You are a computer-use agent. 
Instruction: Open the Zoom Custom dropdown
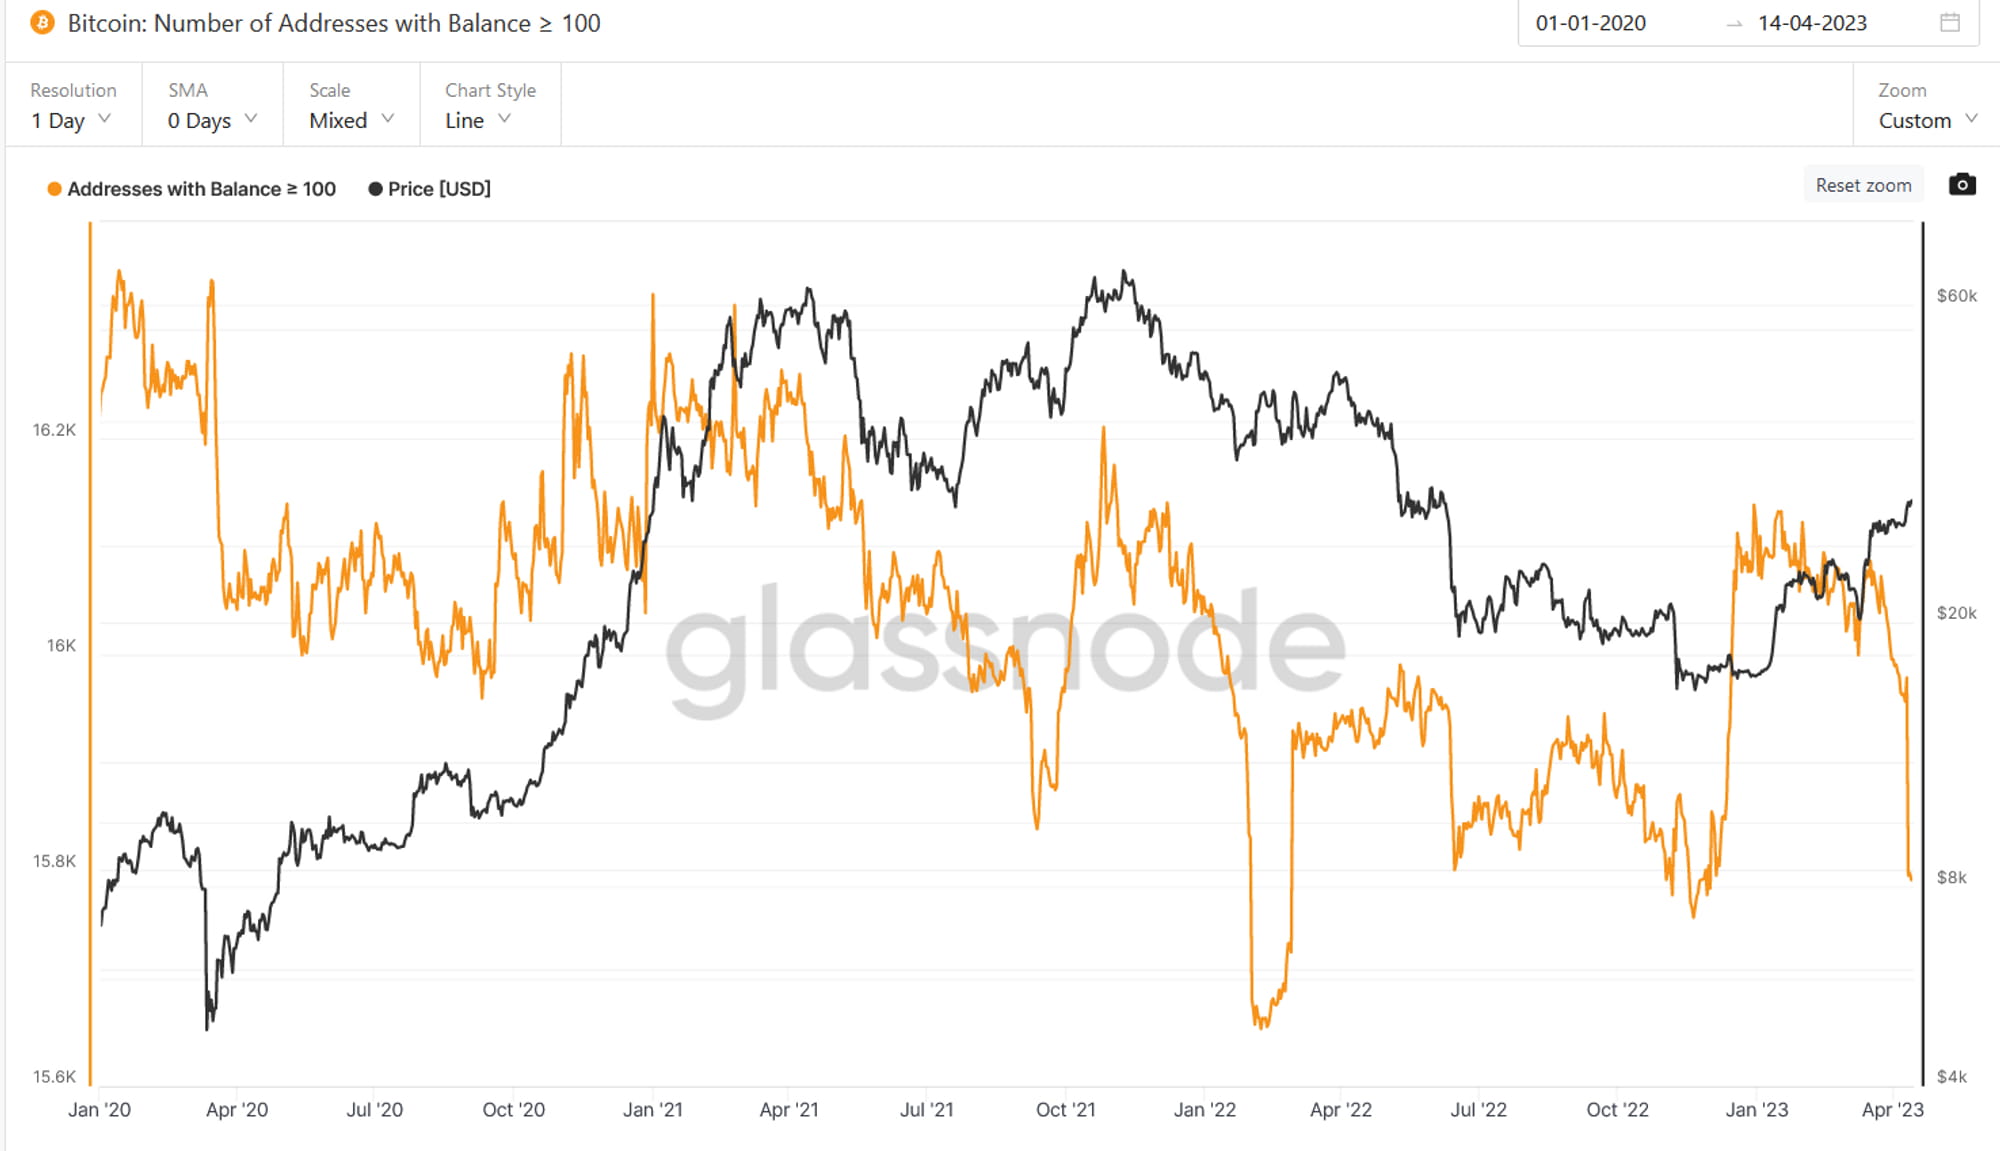tap(1927, 105)
